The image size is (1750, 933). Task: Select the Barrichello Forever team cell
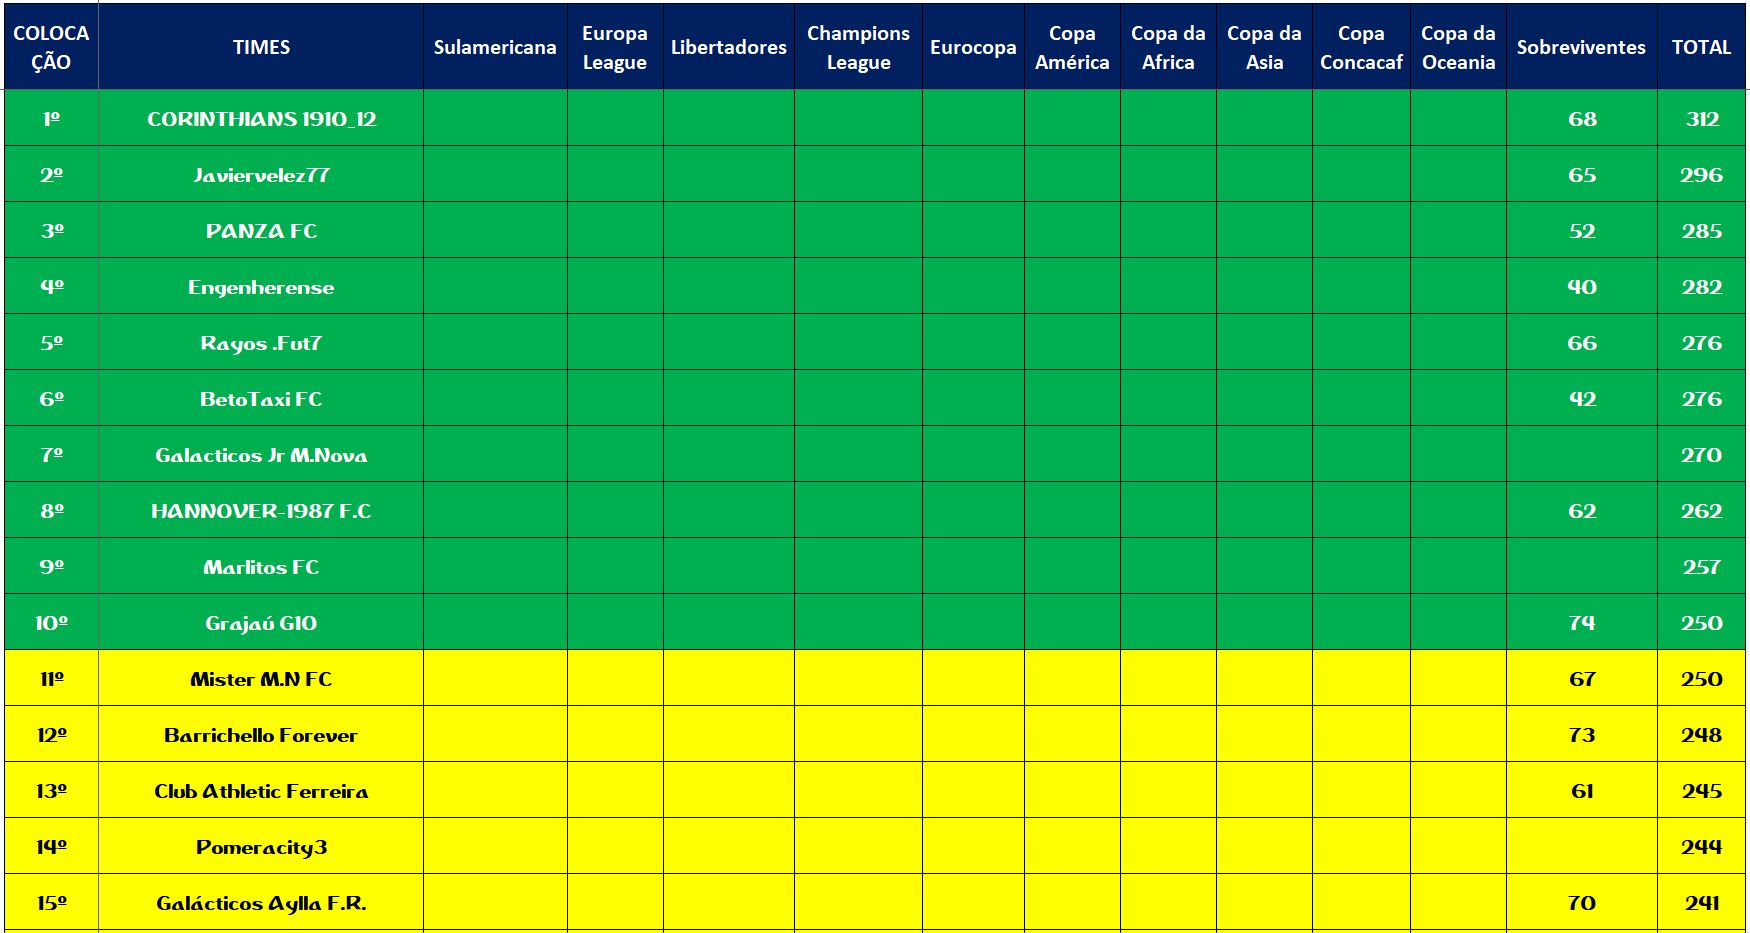coord(261,735)
